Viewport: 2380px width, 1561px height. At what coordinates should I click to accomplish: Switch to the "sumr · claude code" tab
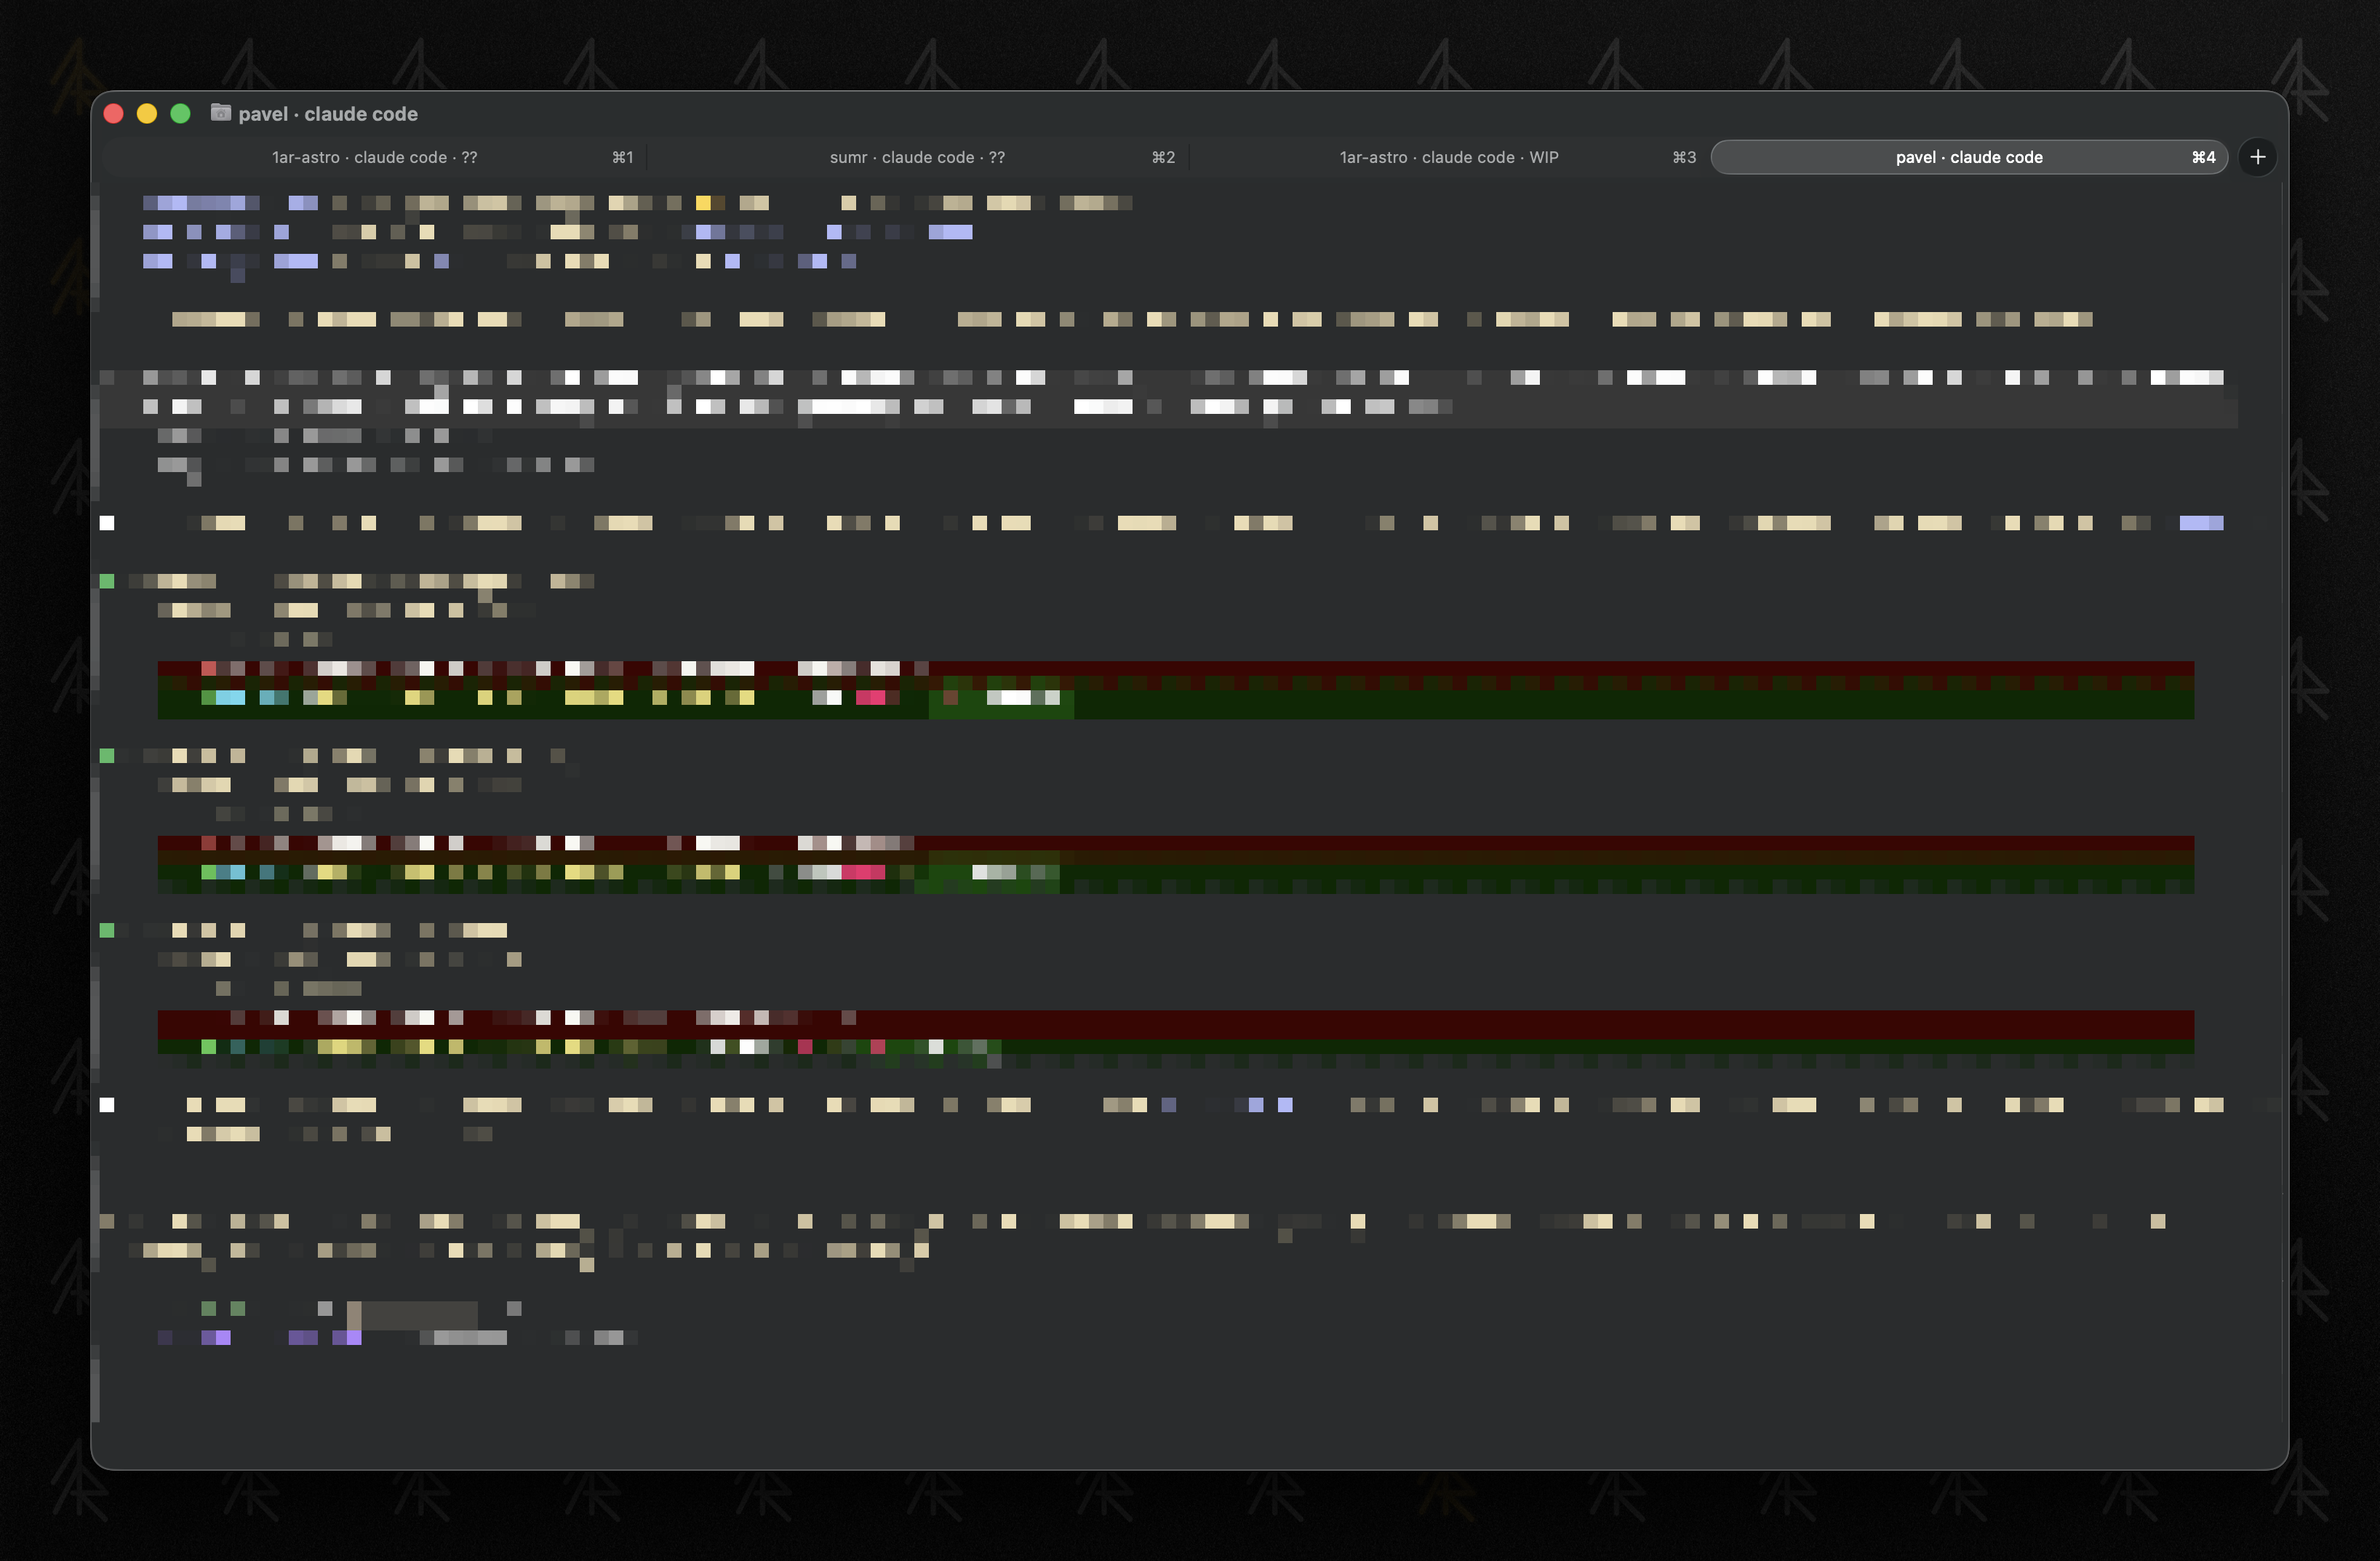(915, 157)
